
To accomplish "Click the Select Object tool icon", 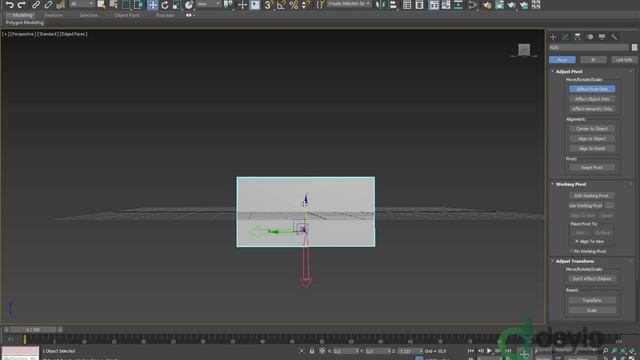I will pos(101,4).
